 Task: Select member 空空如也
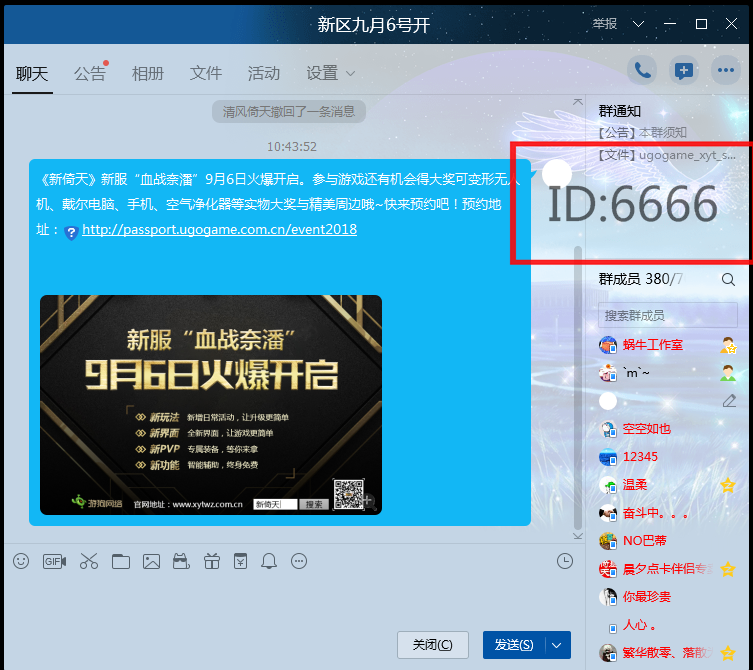[x=646, y=429]
